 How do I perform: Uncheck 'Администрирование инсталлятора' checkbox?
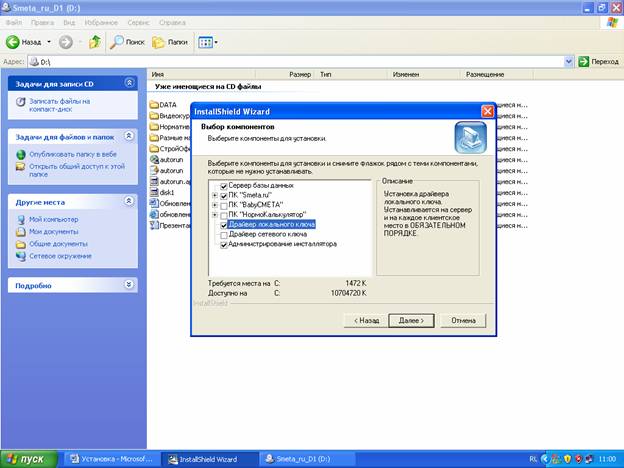(x=223, y=244)
